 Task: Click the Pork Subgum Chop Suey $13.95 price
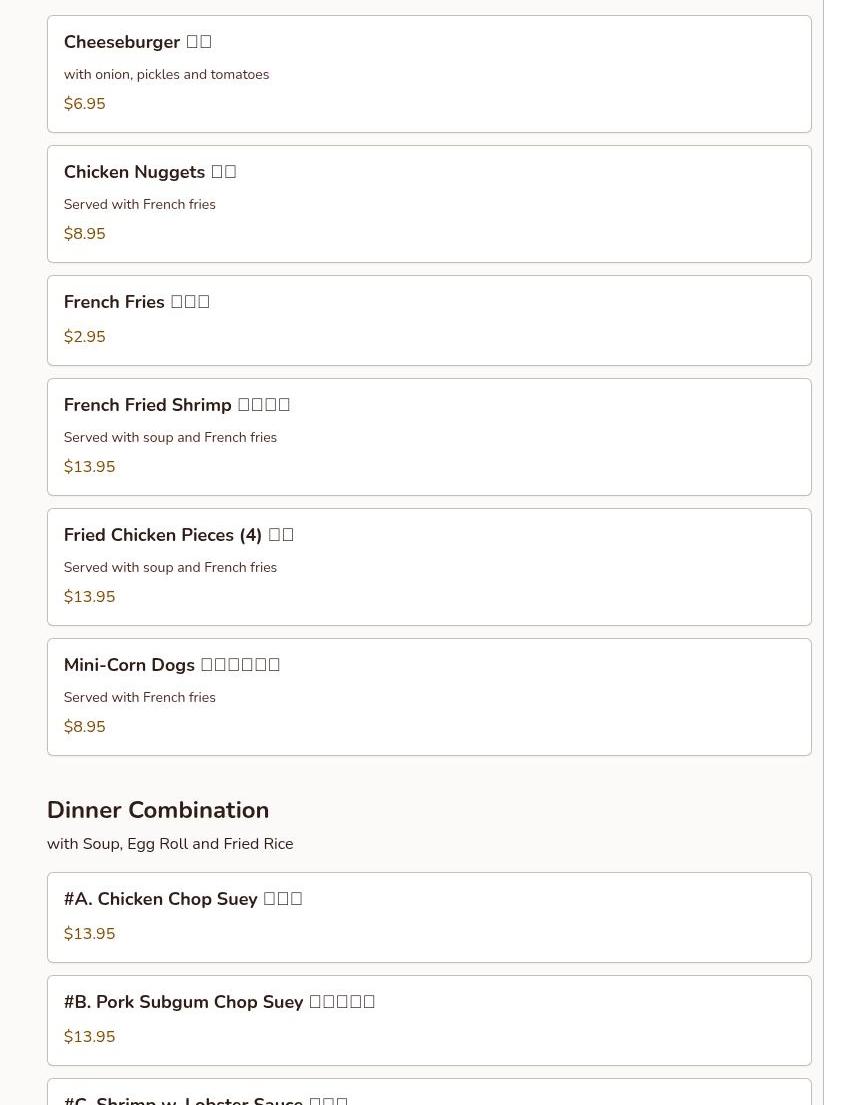(89, 1037)
